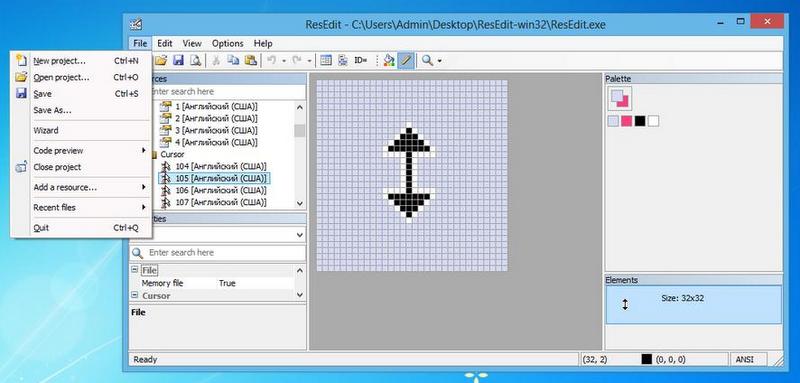Pick the pink palette color swatch
This screenshot has height=383, width=800.
coord(626,121)
